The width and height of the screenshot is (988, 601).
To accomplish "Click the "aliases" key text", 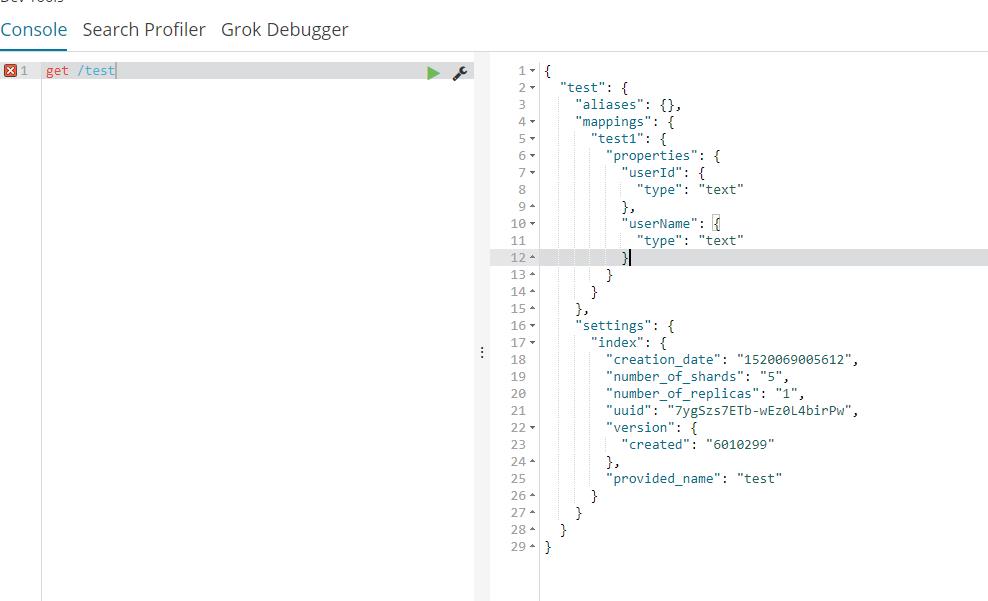I will tap(609, 105).
